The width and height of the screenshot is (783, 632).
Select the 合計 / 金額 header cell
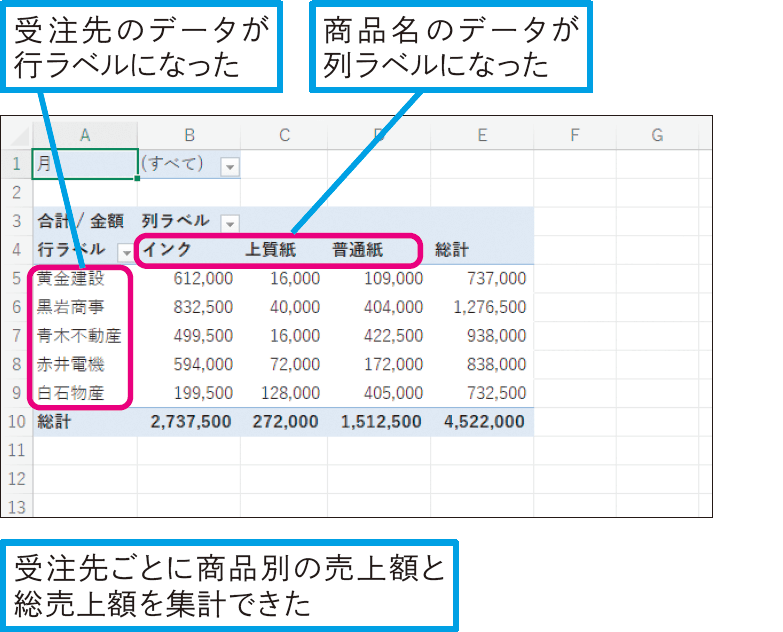coord(80,221)
